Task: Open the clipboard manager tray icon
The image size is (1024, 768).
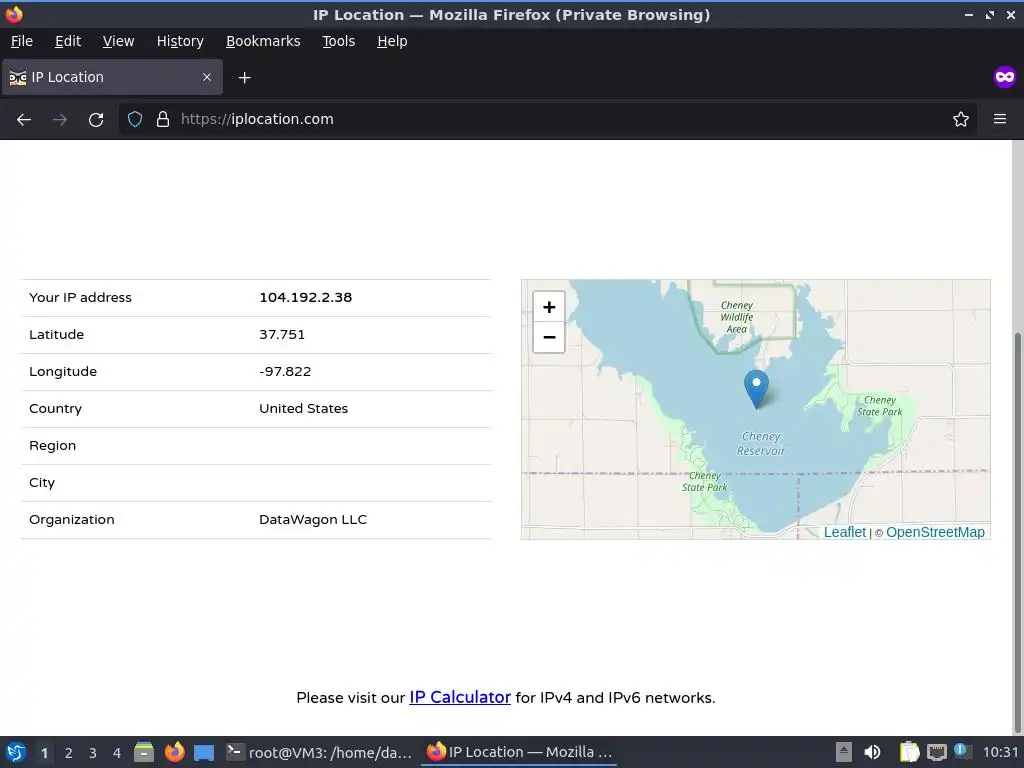Action: pyautogui.click(x=909, y=752)
